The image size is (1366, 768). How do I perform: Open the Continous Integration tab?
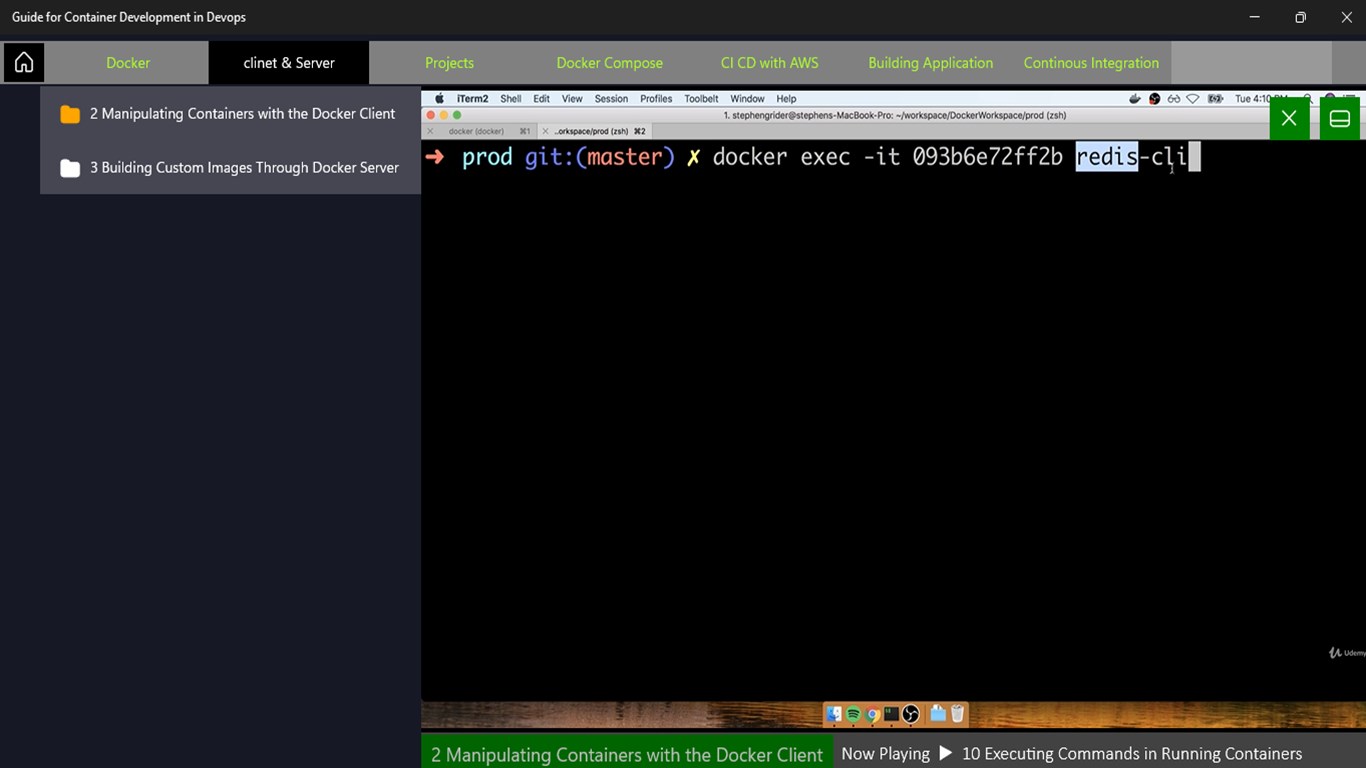coord(1091,62)
